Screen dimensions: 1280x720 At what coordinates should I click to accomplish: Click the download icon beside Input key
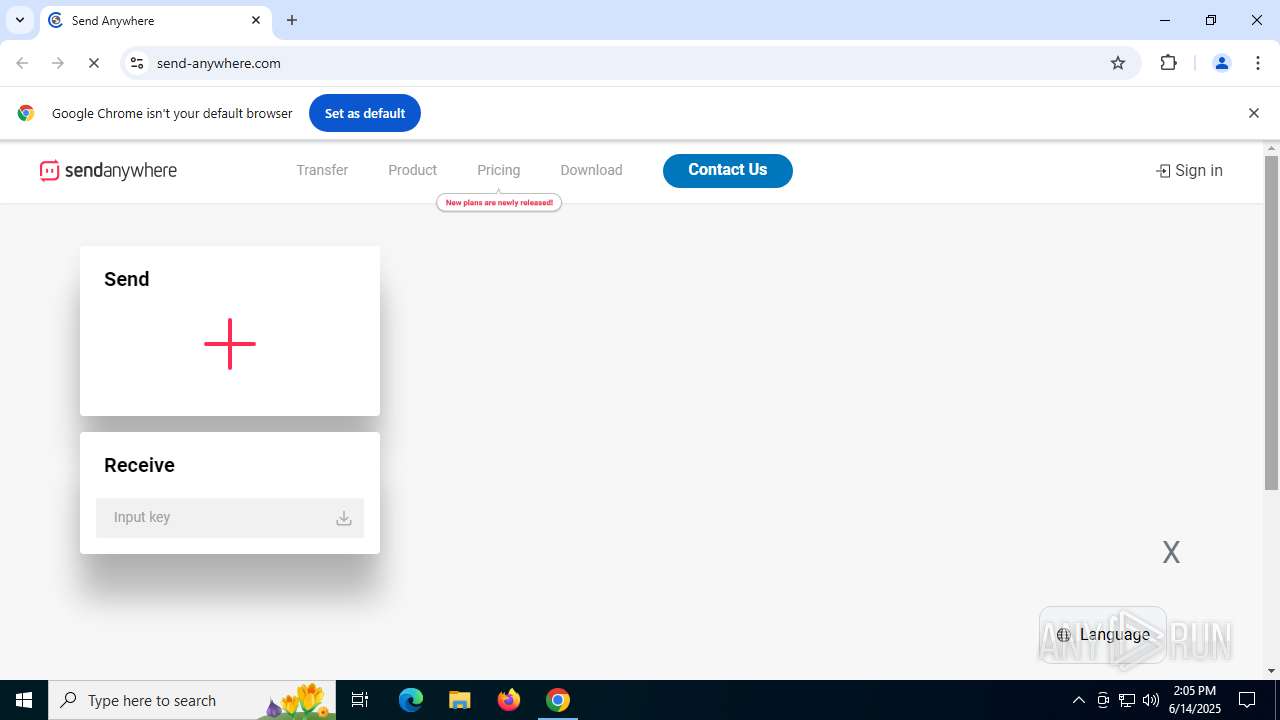(343, 518)
